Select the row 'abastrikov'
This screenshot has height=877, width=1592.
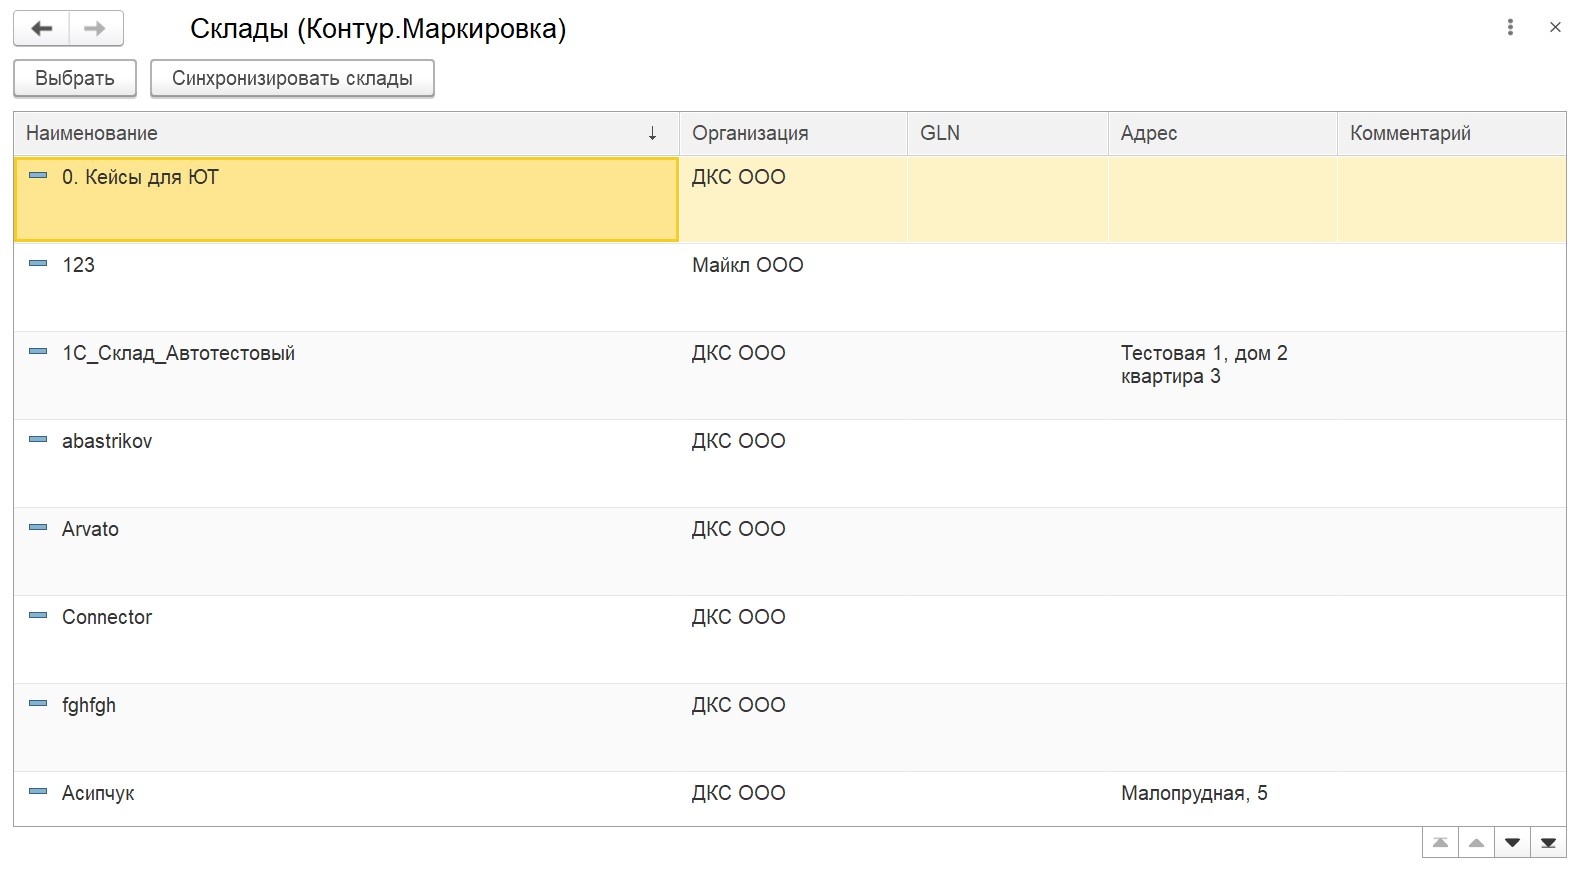pos(790,463)
